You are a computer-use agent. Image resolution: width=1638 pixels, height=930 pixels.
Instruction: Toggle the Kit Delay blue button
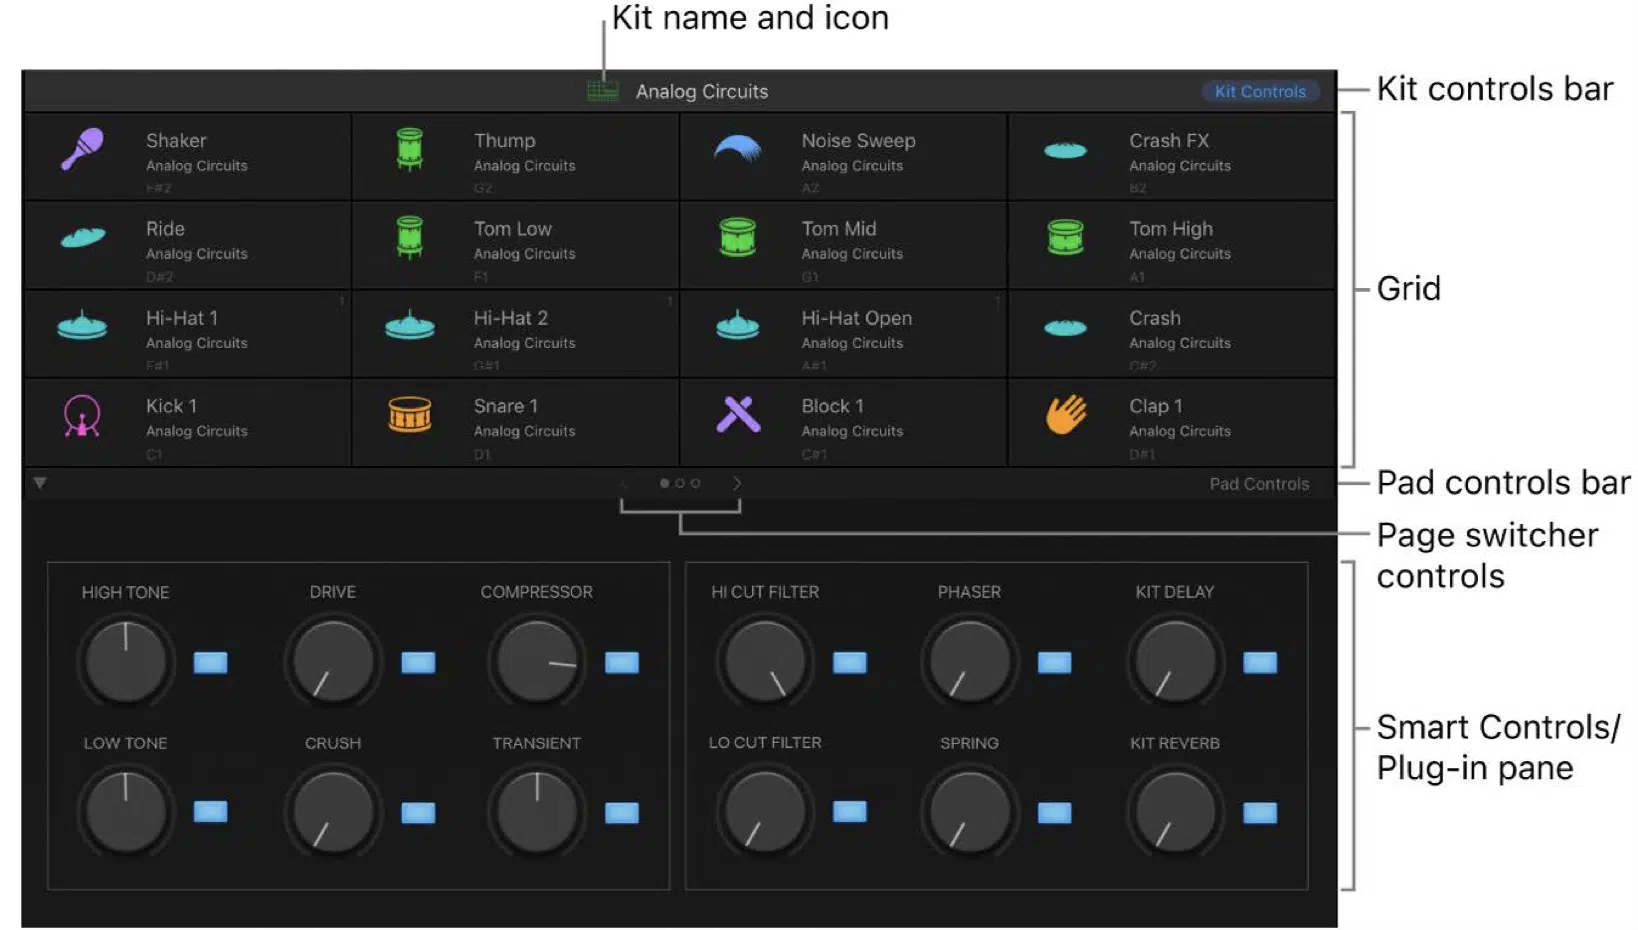tap(1260, 662)
